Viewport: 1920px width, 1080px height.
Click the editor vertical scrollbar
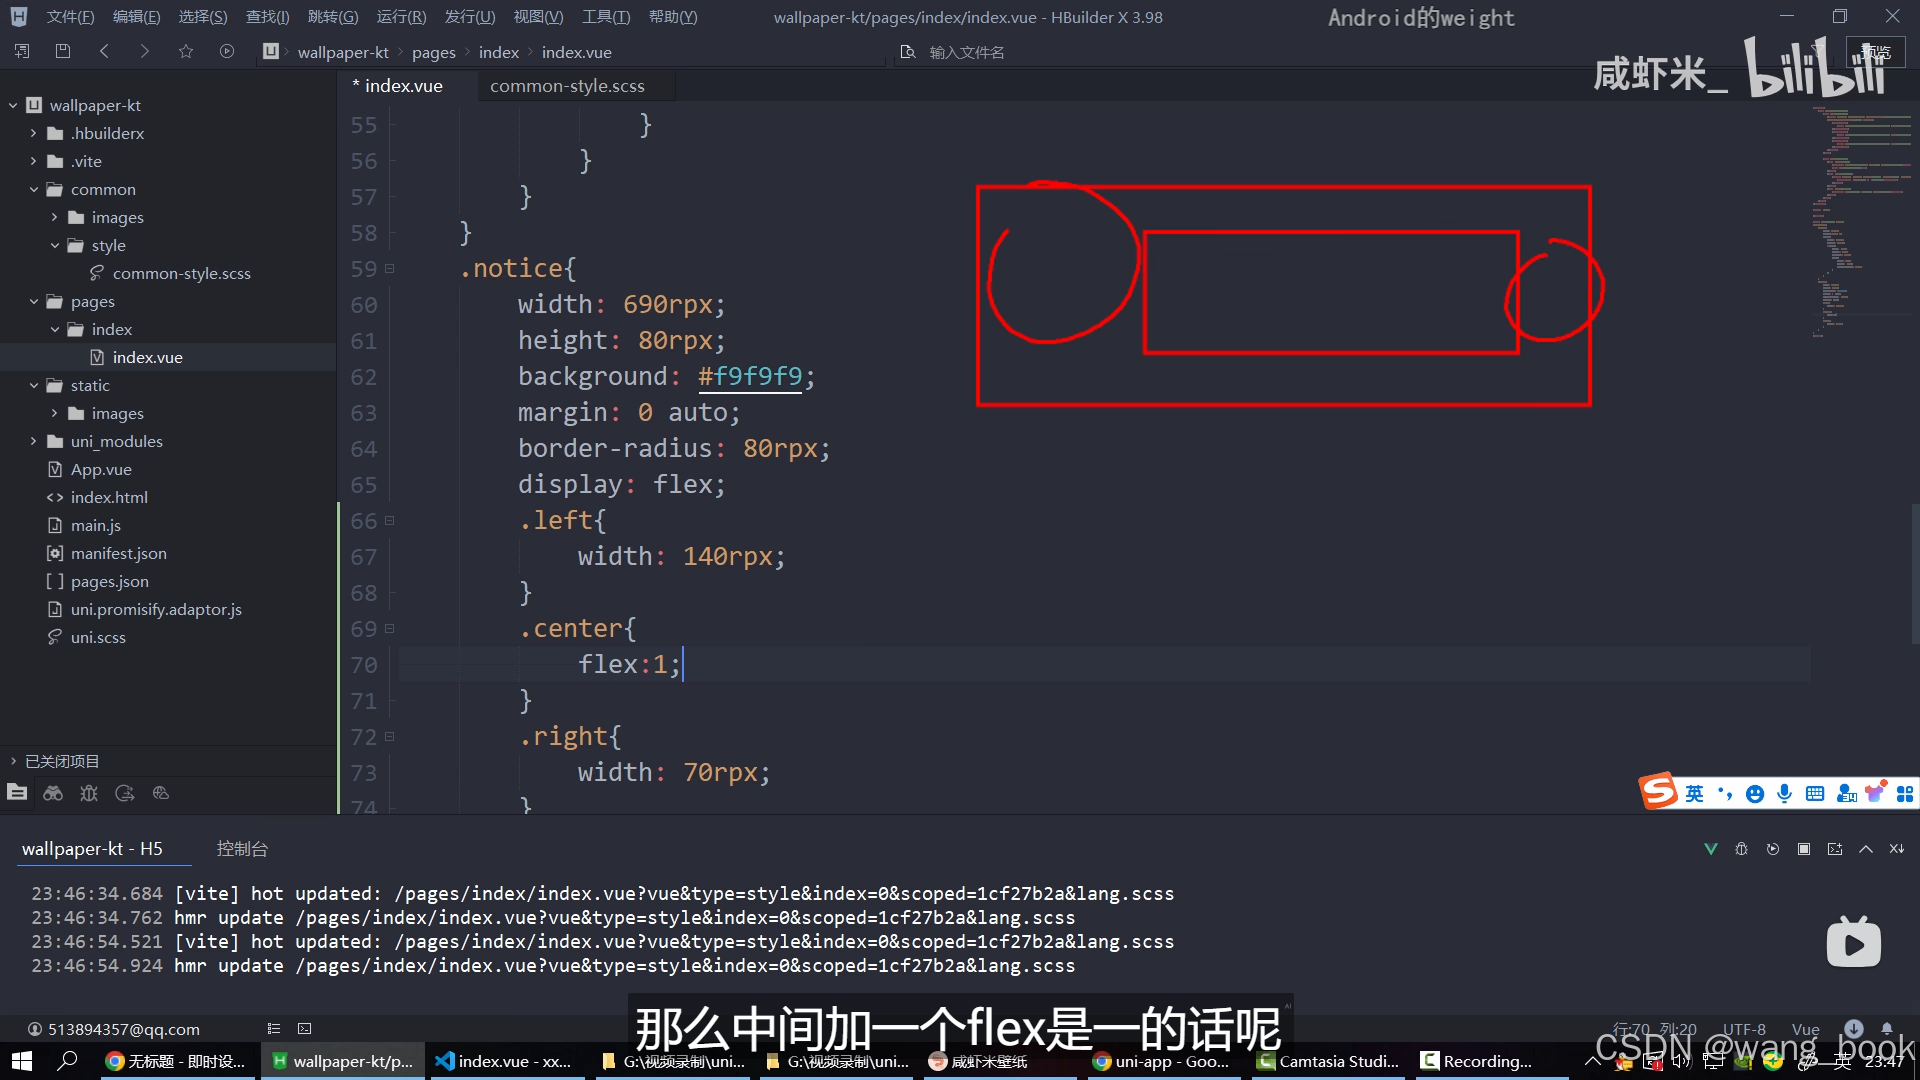(x=1914, y=574)
